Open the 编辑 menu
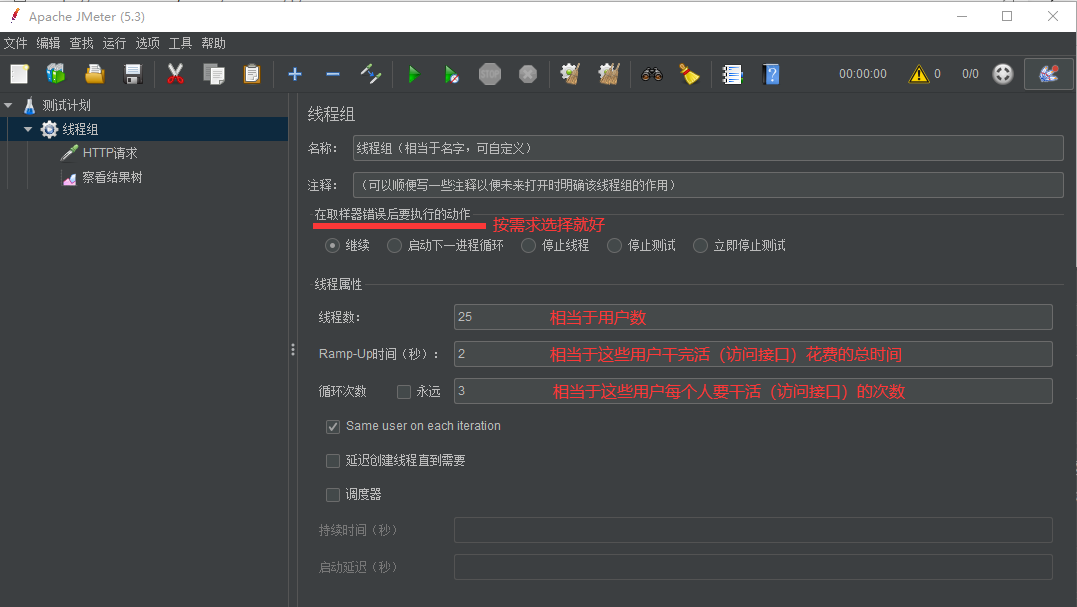Image resolution: width=1077 pixels, height=607 pixels. pyautogui.click(x=48, y=43)
